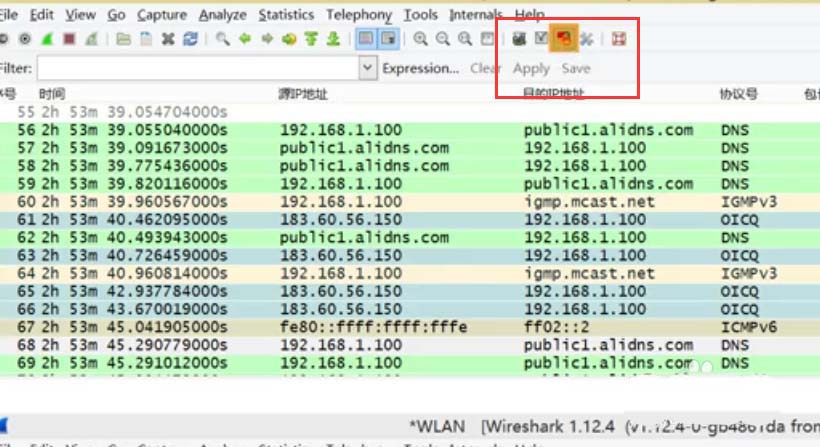Click the Expression... button
The height and width of the screenshot is (447, 820).
click(x=420, y=68)
